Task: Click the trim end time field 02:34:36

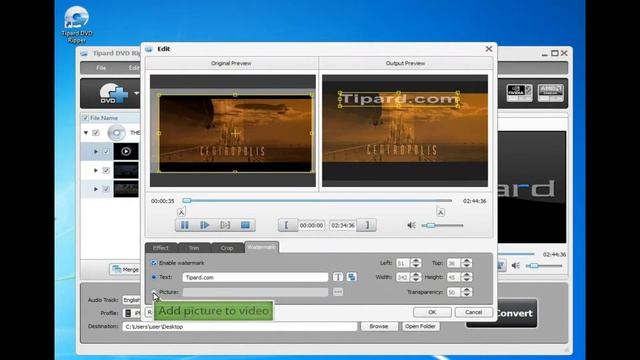Action: coord(343,225)
